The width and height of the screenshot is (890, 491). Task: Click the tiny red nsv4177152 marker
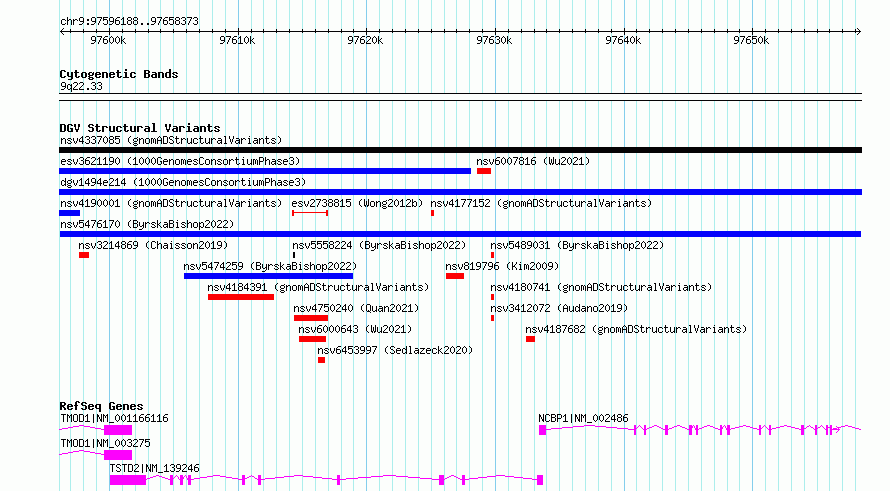click(433, 213)
